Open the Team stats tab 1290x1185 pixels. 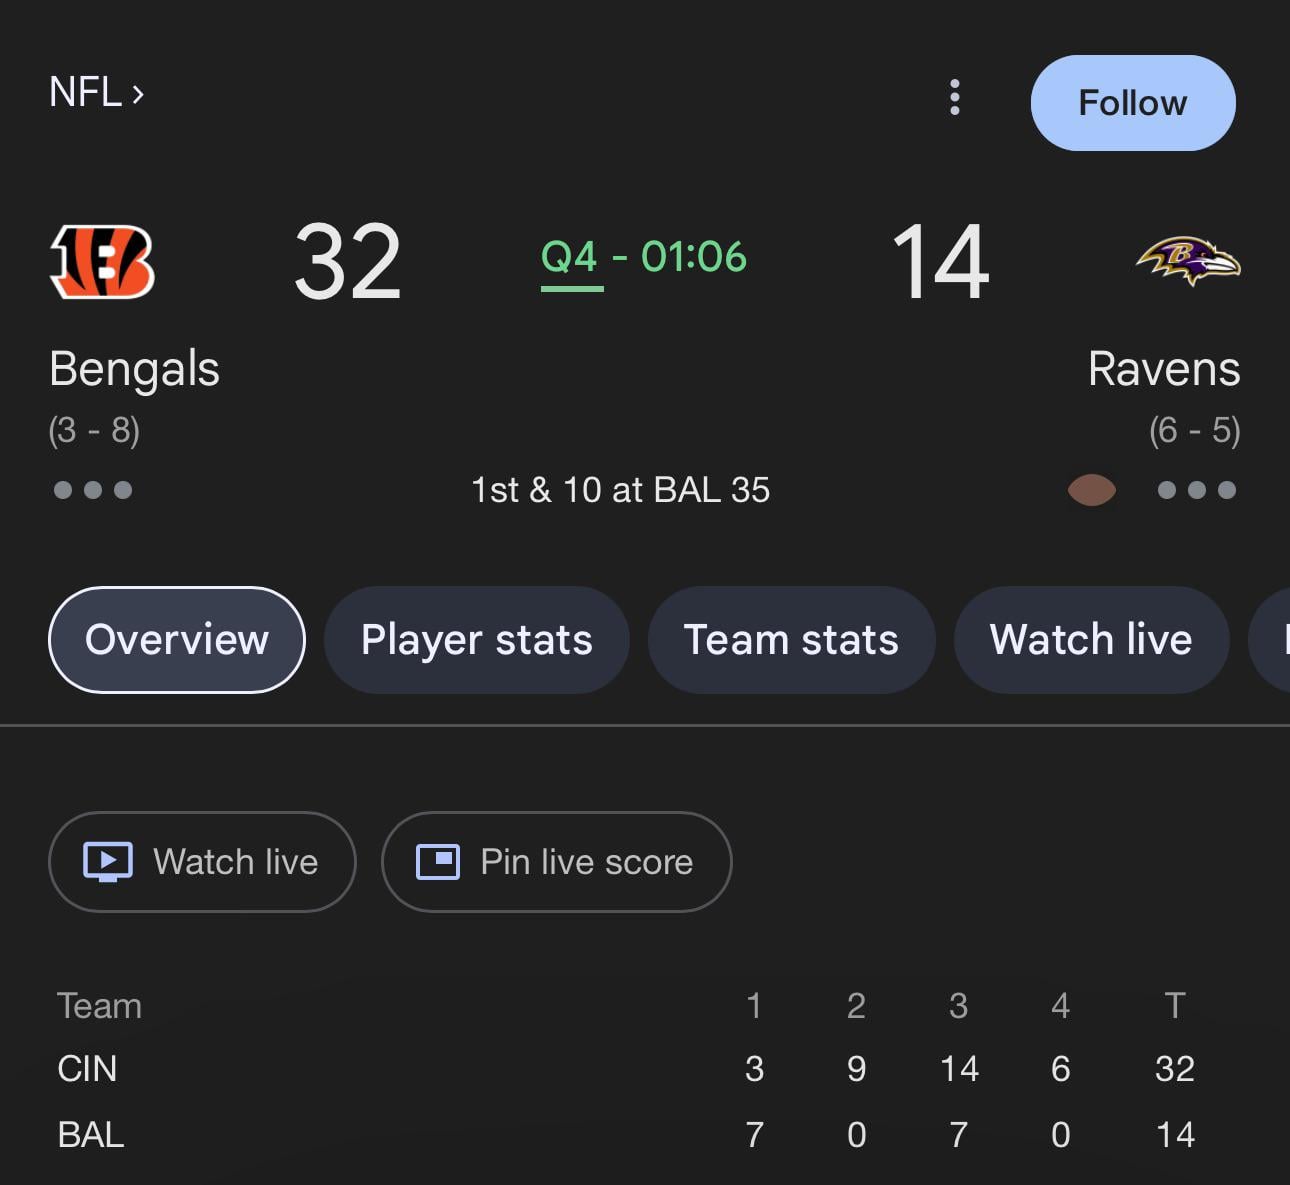click(x=791, y=640)
